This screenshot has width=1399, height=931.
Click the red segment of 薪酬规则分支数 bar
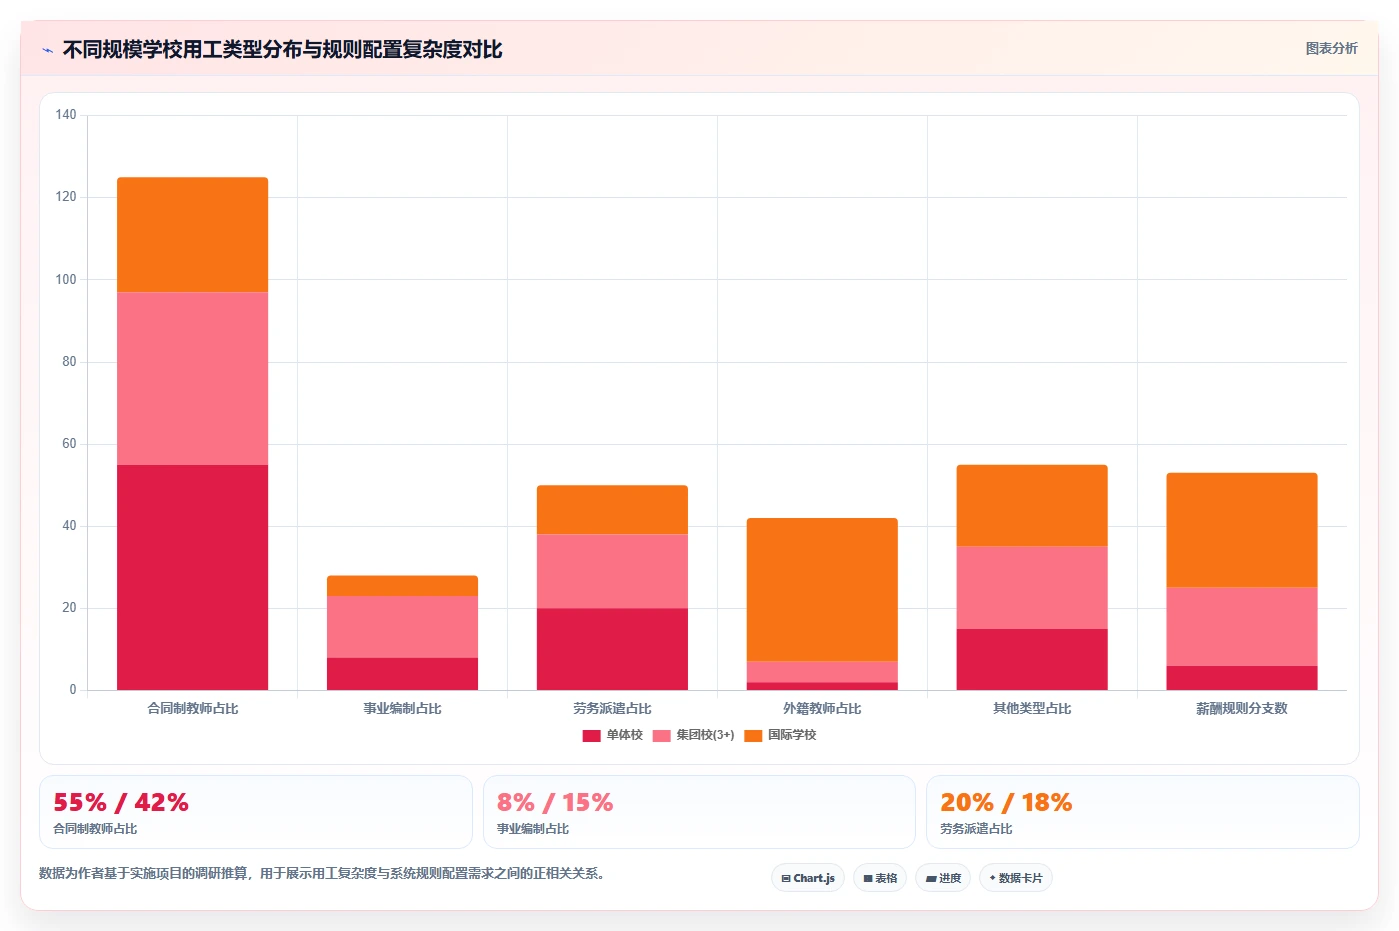coord(1242,678)
